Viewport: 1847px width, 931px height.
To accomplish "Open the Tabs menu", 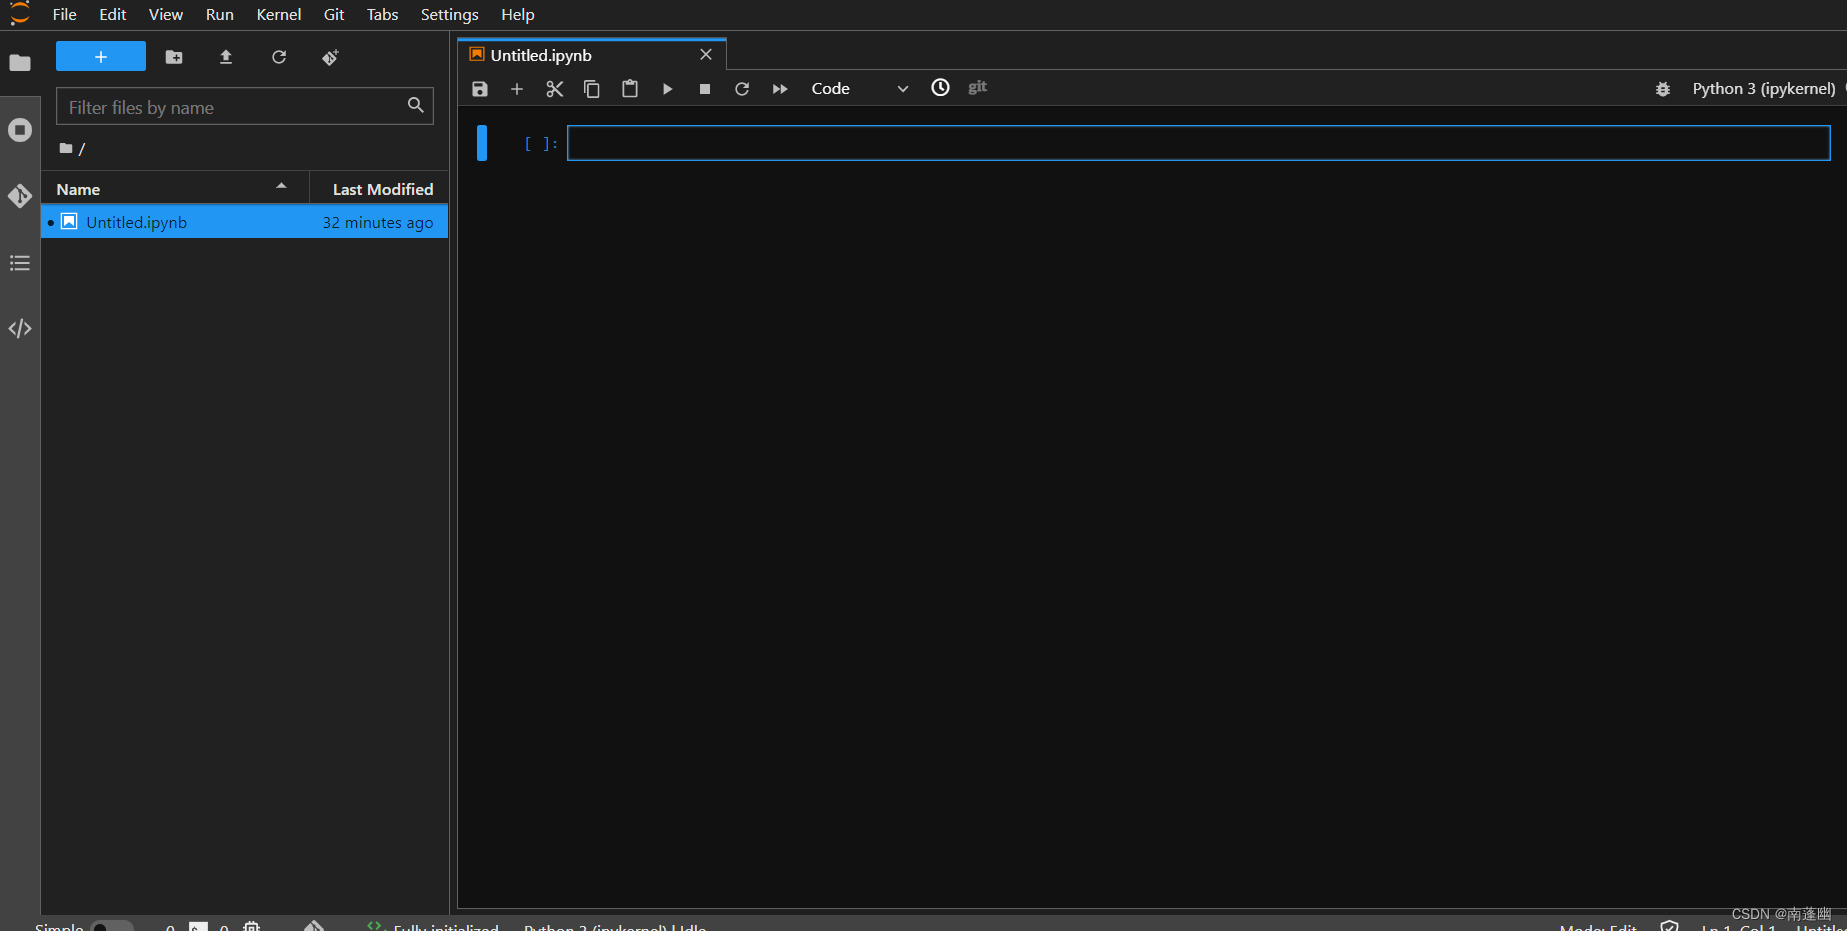I will (x=382, y=14).
